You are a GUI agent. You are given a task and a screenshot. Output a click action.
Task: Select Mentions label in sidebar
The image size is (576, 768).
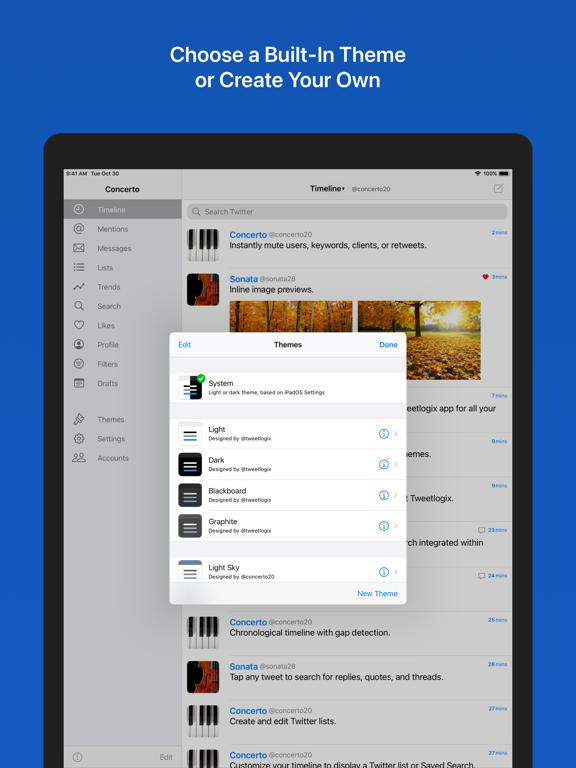tap(113, 229)
